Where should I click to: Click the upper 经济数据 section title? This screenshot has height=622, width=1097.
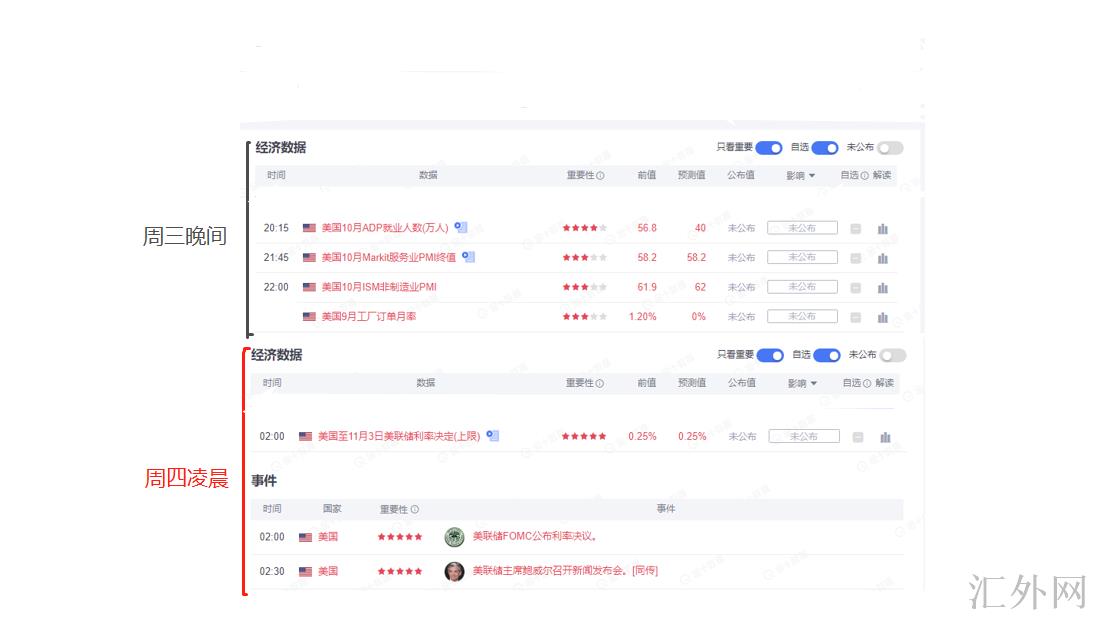[281, 148]
